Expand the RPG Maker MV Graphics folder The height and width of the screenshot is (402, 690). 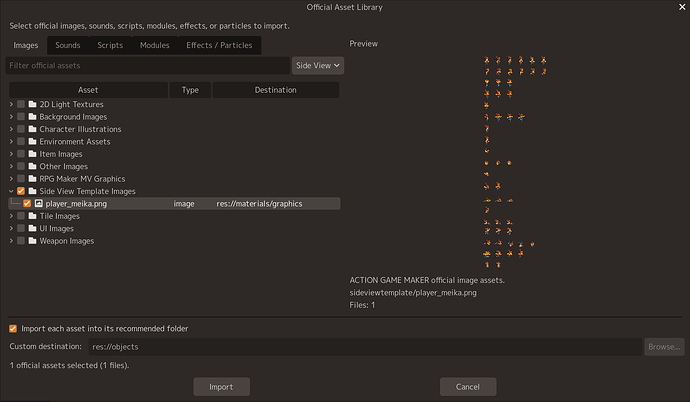pyautogui.click(x=11, y=179)
